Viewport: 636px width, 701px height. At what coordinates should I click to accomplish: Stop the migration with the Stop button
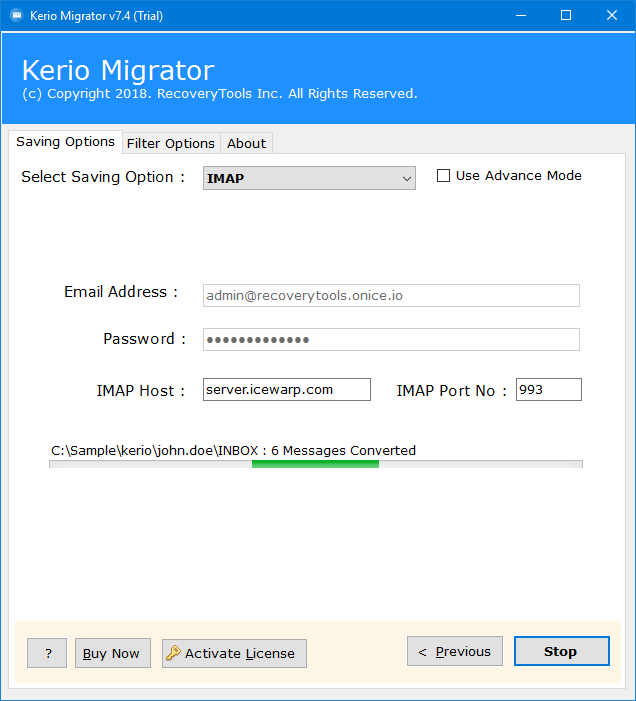click(561, 651)
